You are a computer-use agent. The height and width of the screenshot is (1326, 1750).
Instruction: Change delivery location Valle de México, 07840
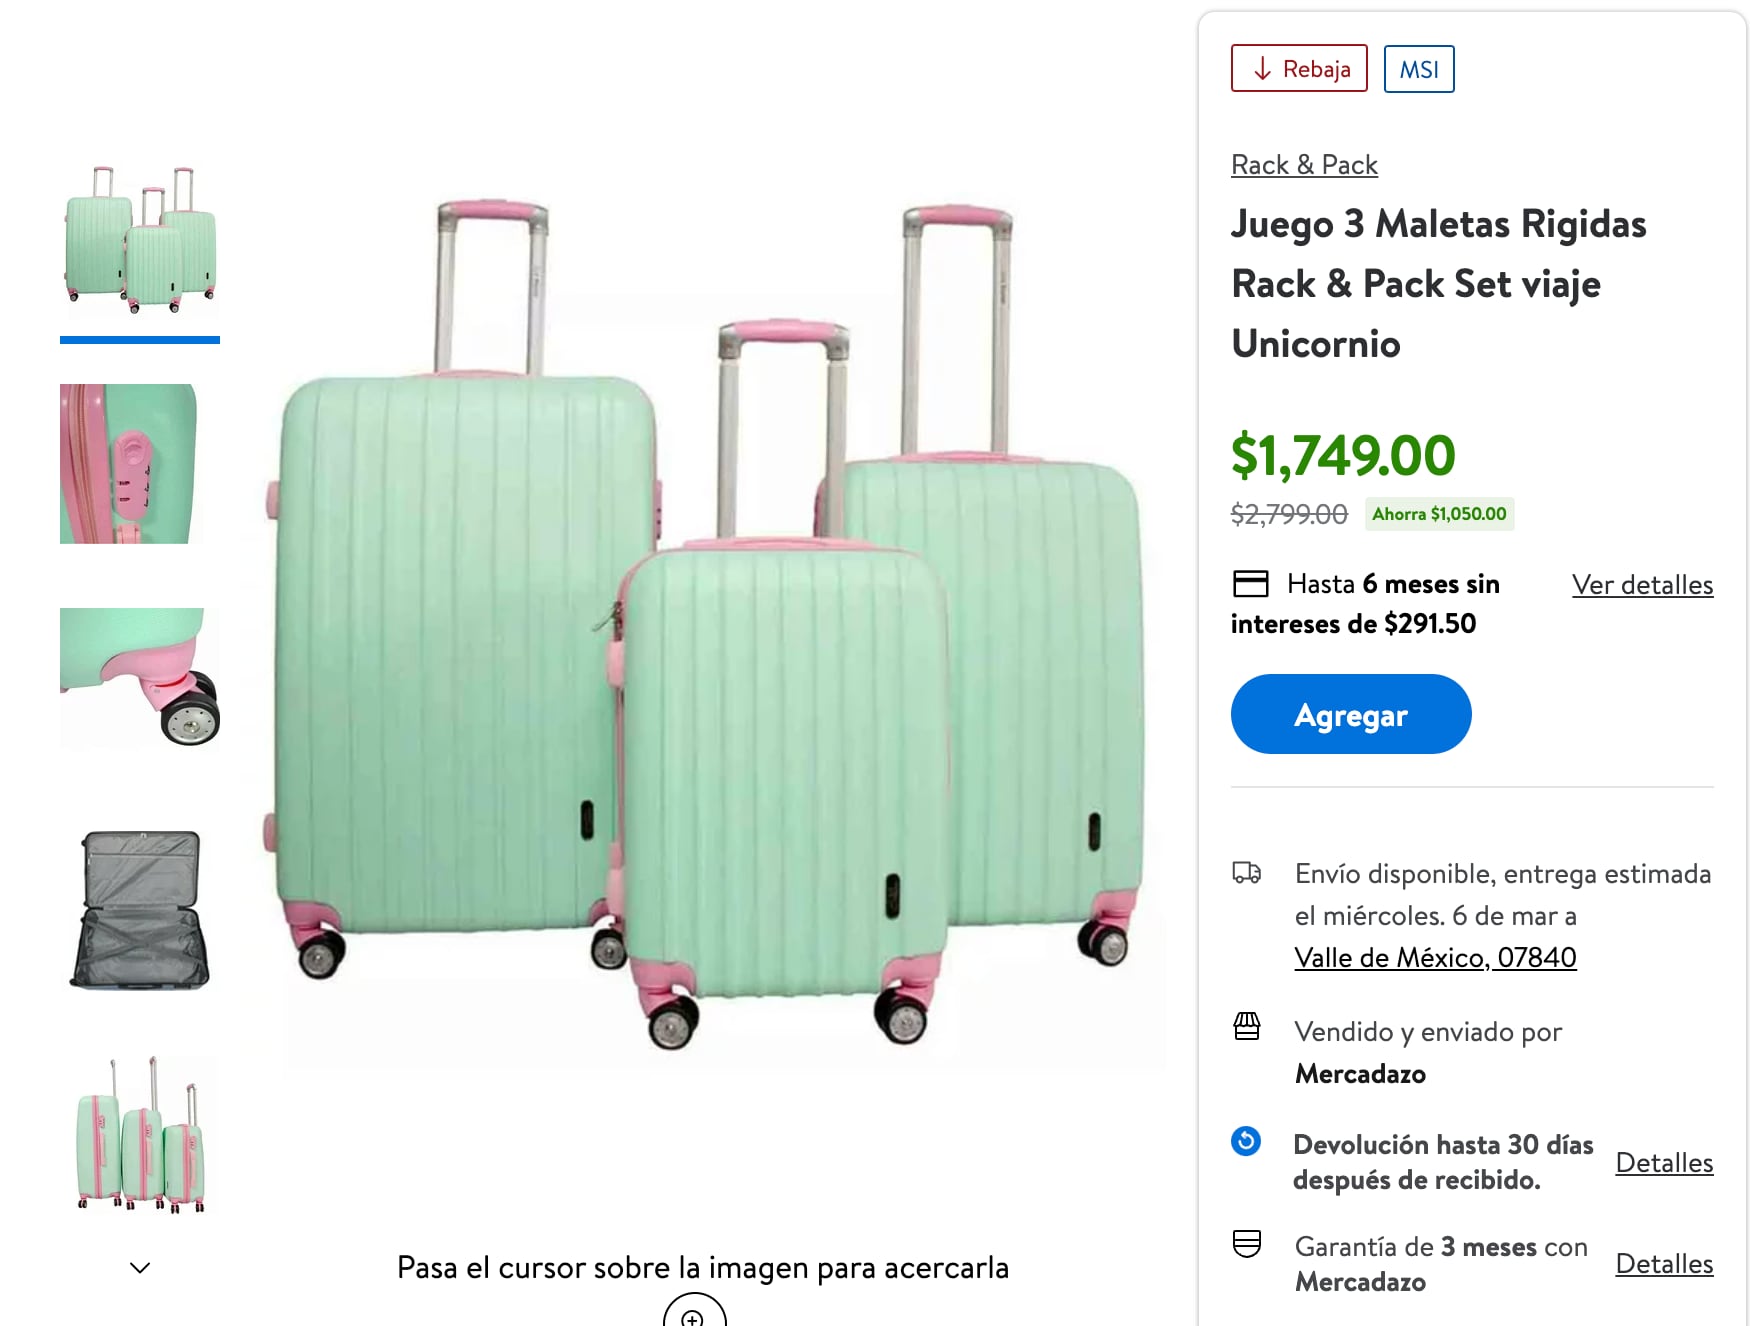point(1434,957)
